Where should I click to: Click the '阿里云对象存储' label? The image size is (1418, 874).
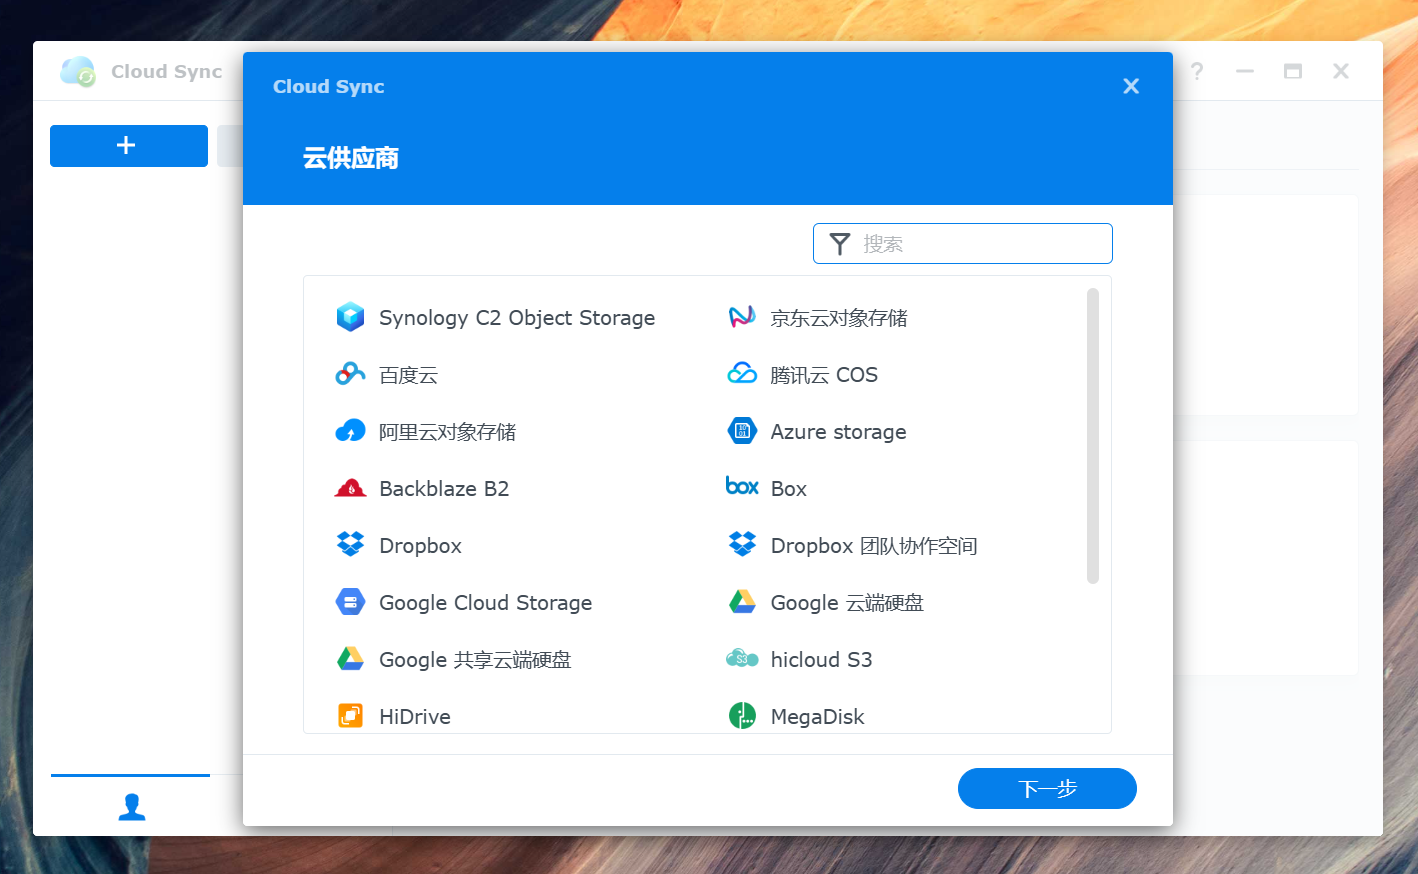pos(447,432)
